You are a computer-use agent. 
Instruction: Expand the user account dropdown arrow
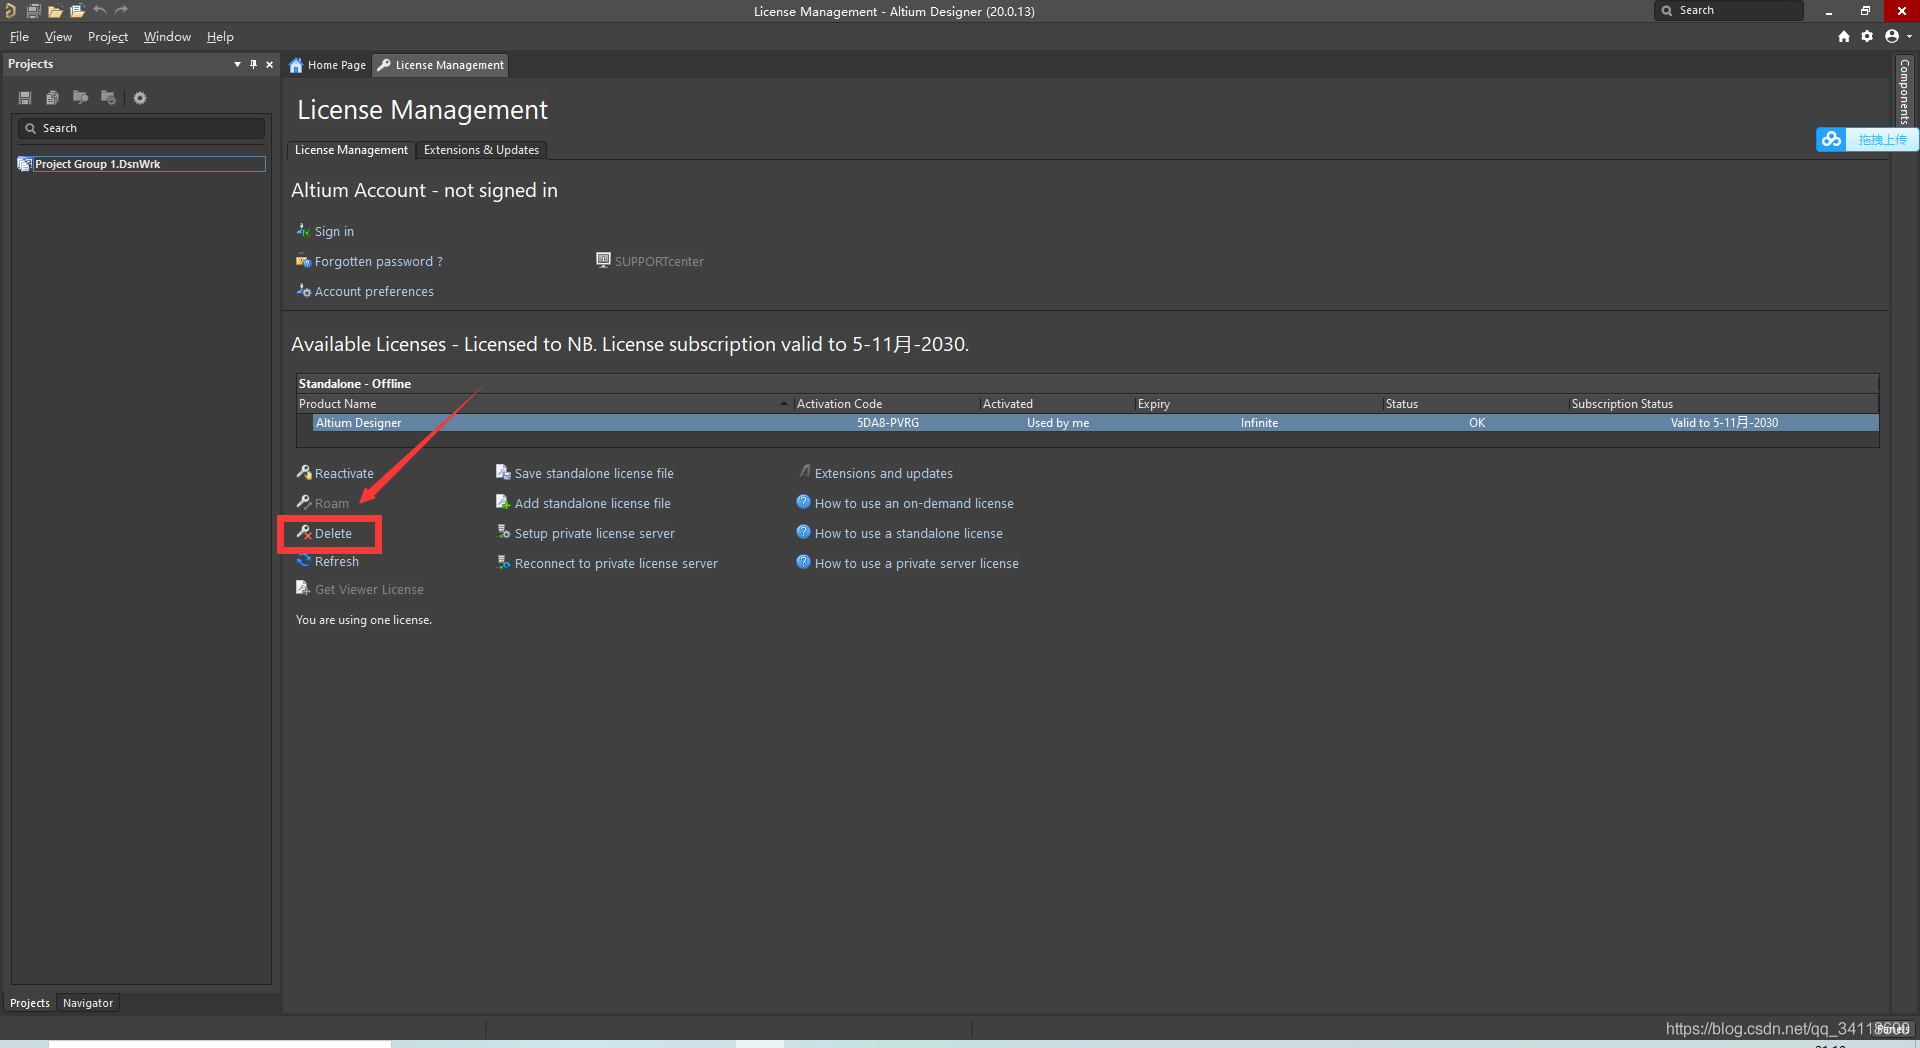point(1910,37)
